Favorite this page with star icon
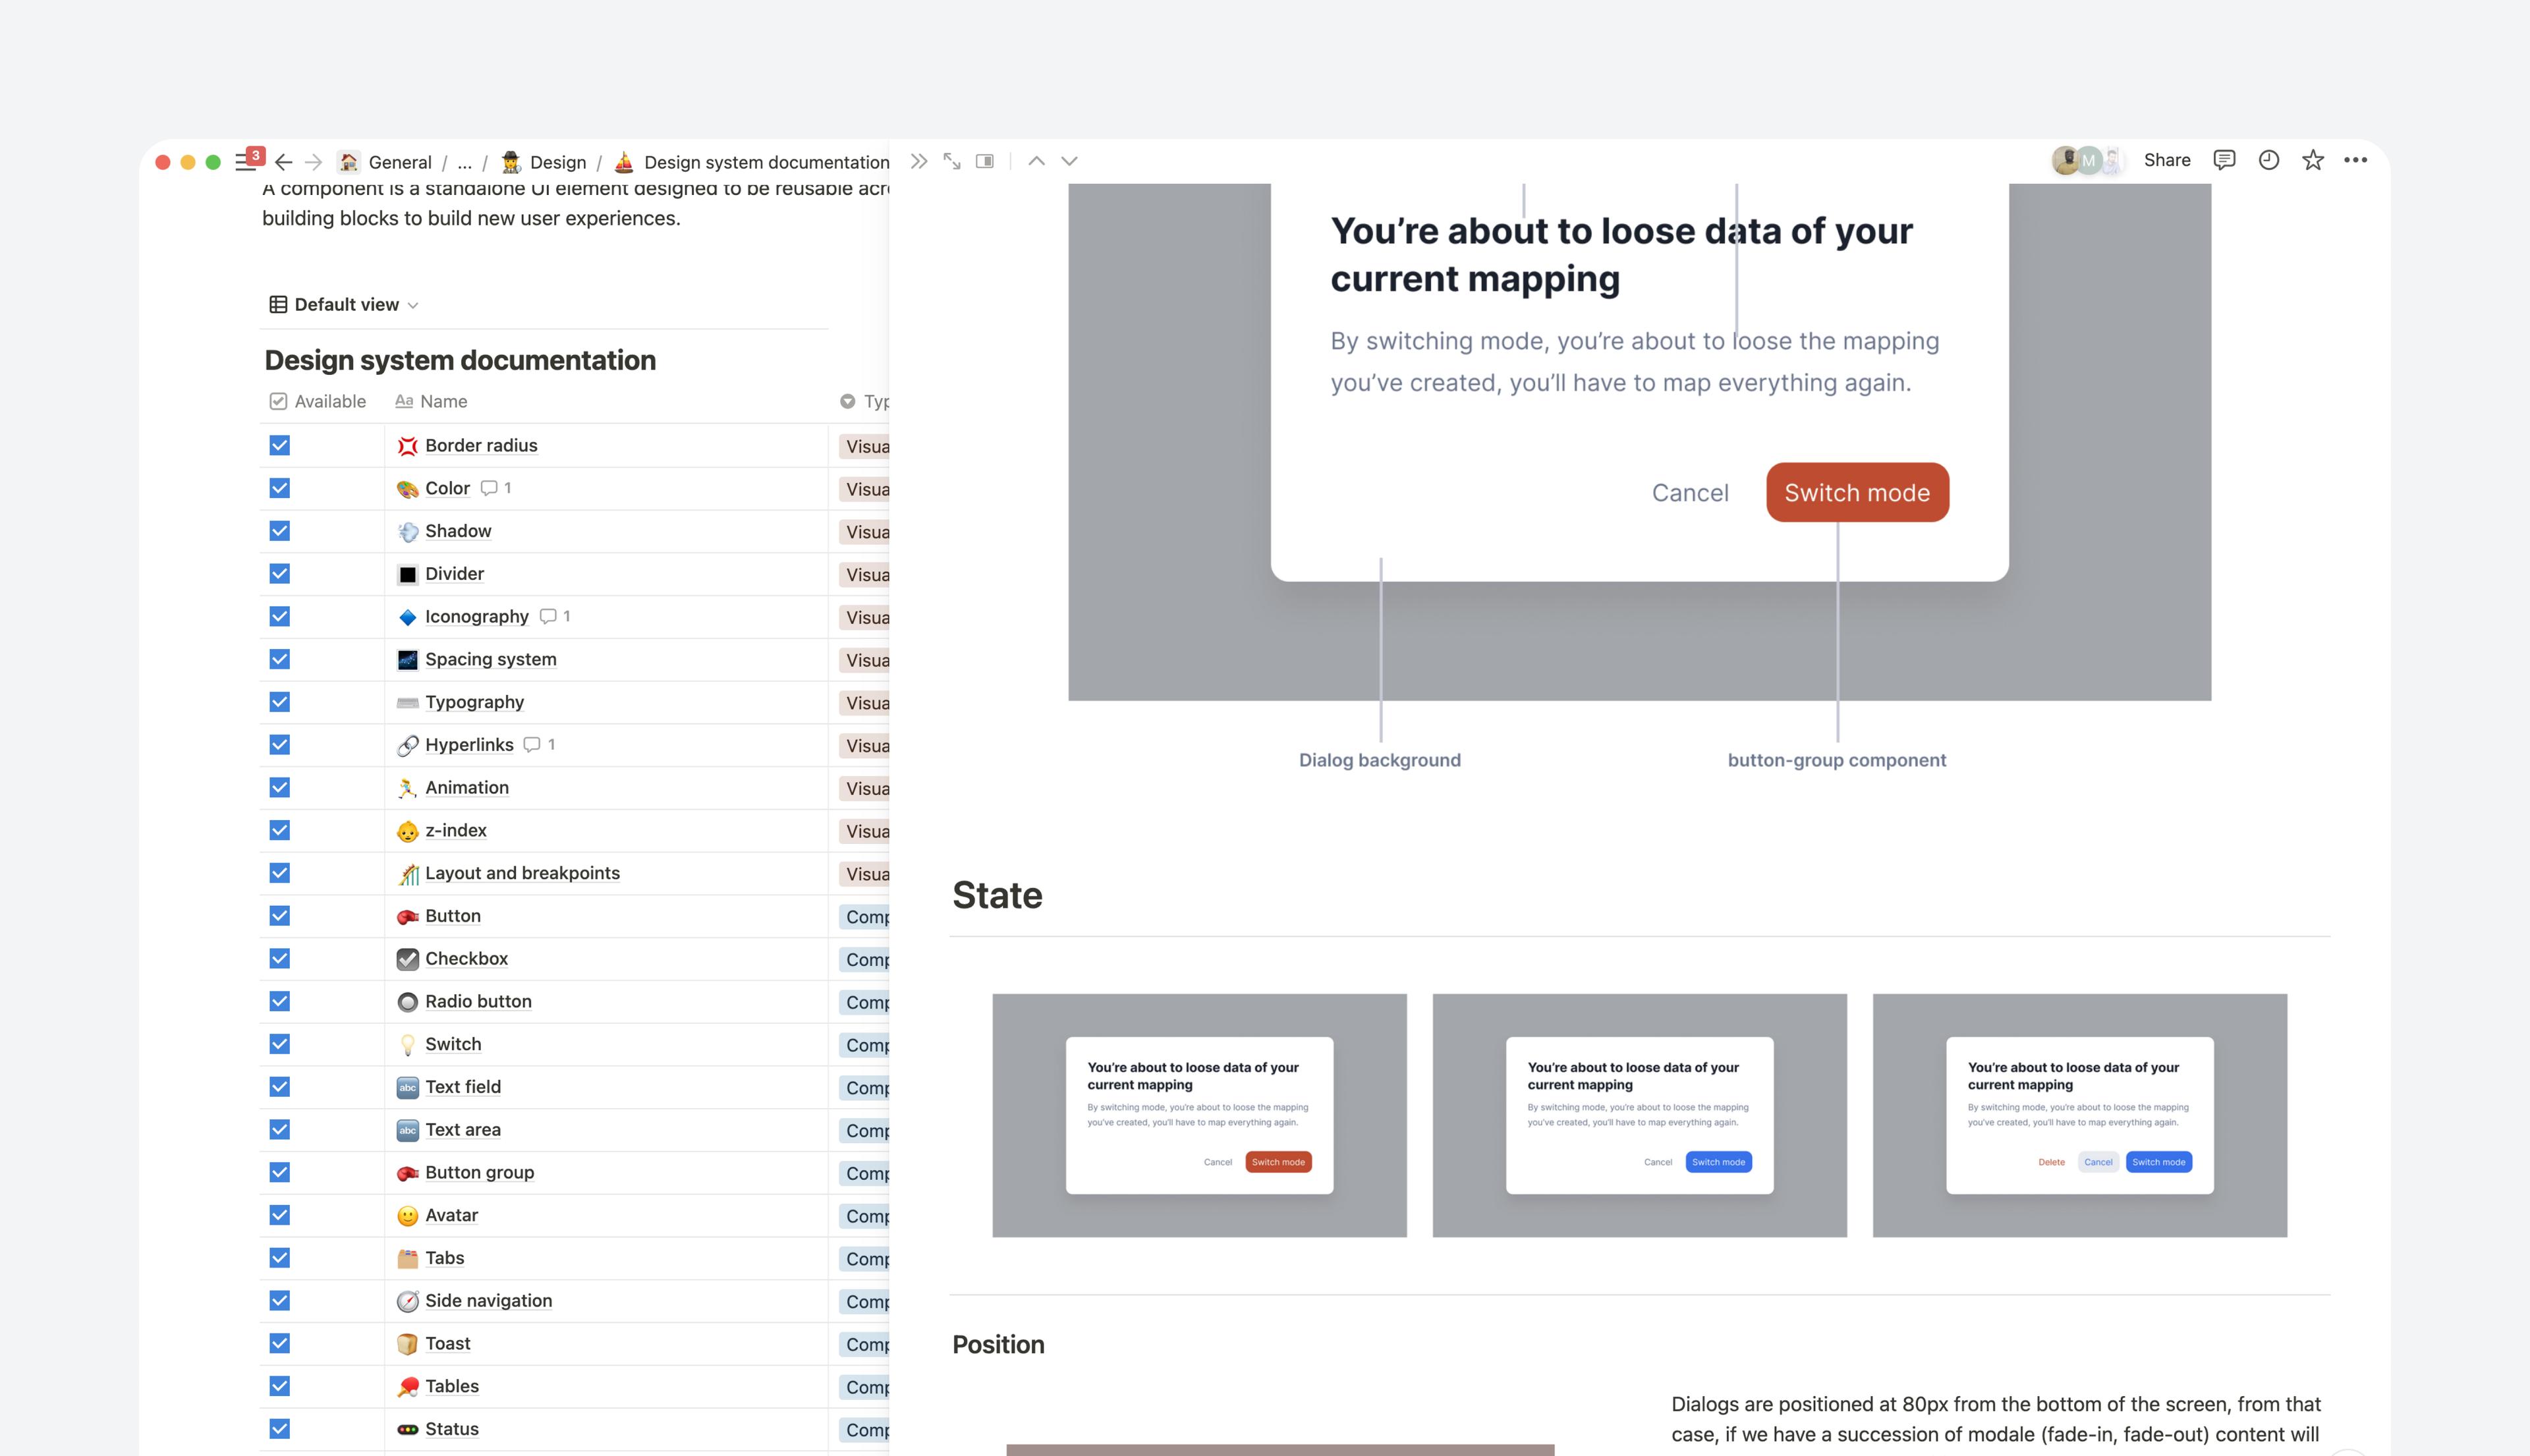The image size is (2530, 1456). 2312,160
